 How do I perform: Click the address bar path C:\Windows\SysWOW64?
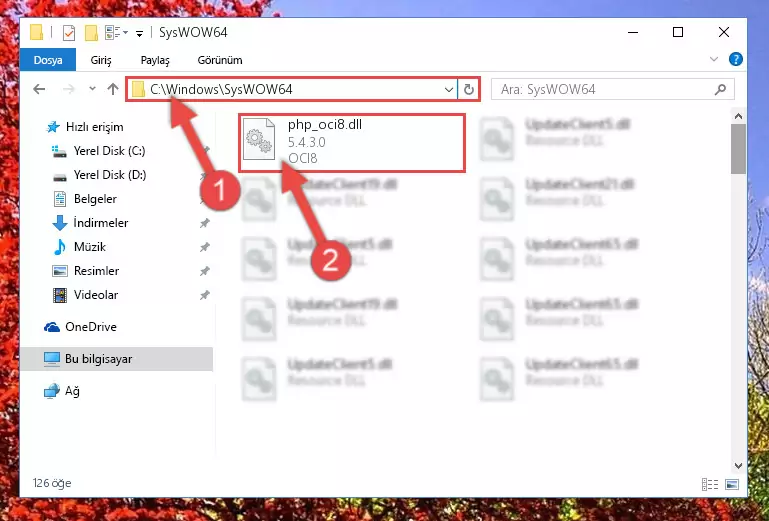tap(221, 89)
